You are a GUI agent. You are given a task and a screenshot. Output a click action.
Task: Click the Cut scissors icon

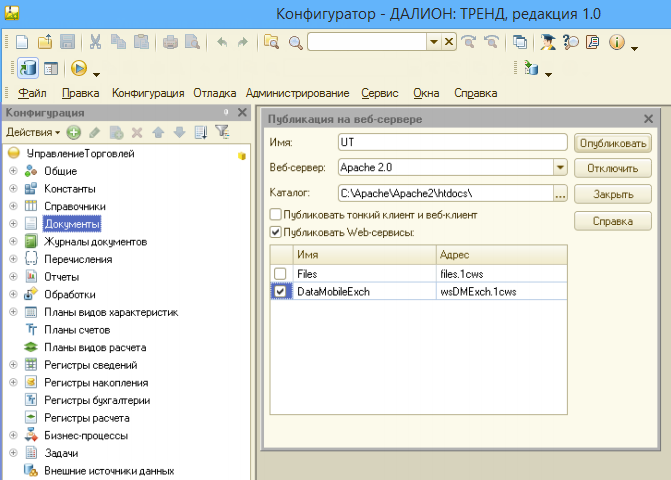click(95, 42)
